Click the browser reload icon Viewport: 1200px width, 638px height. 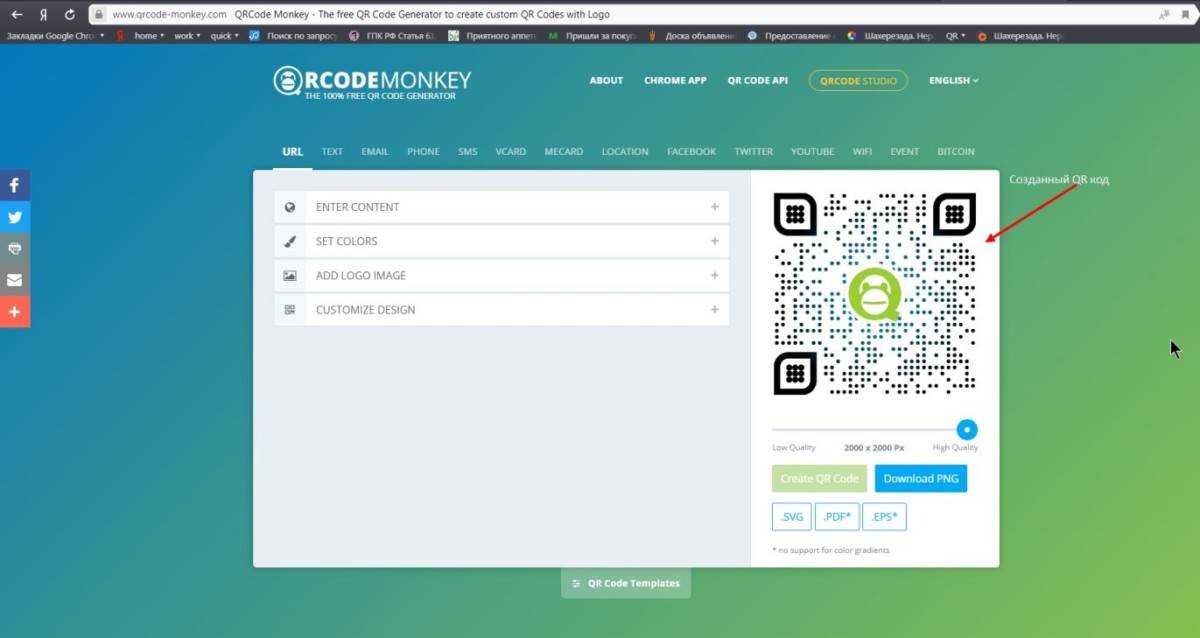(69, 15)
